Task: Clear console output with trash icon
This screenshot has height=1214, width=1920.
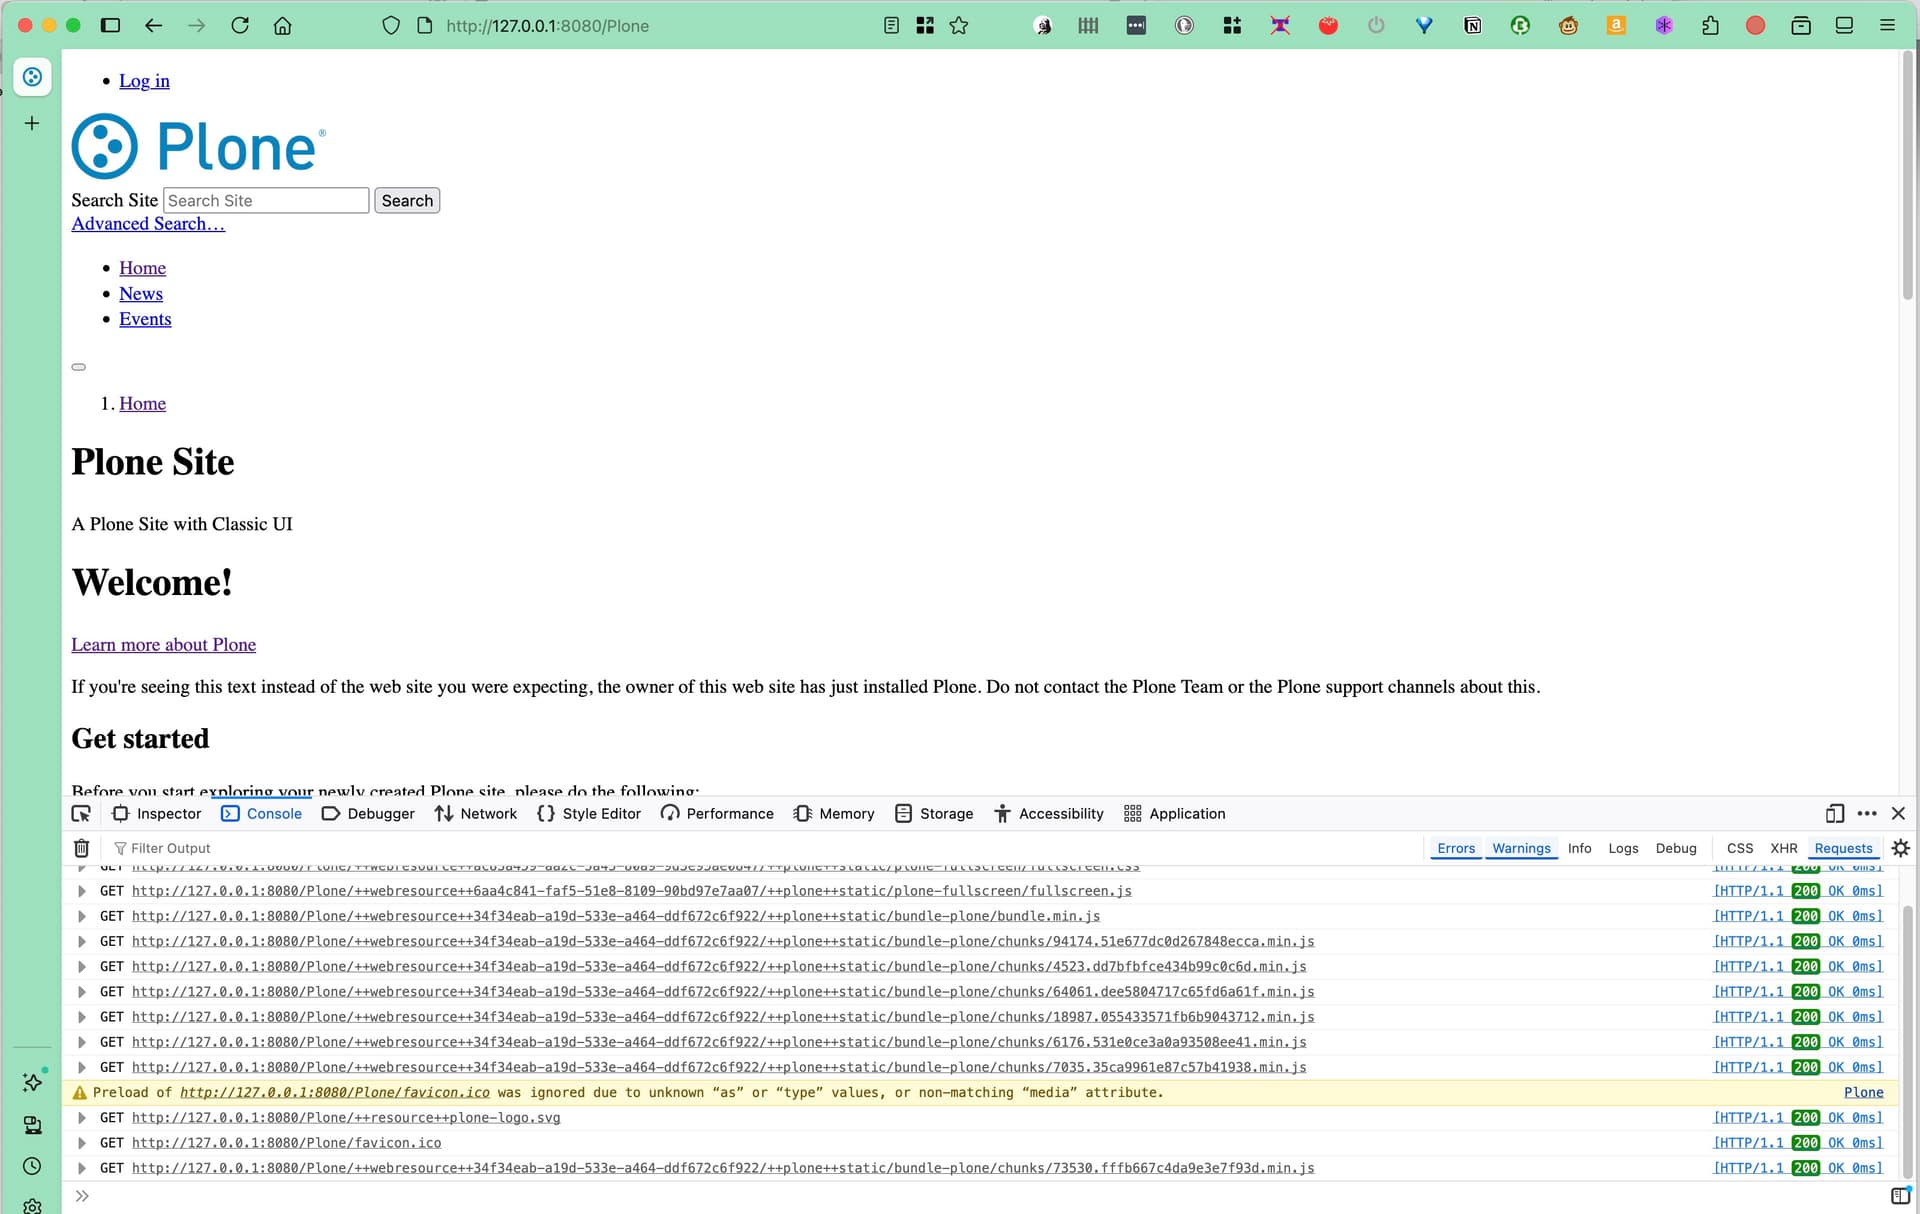Action: click(x=82, y=848)
